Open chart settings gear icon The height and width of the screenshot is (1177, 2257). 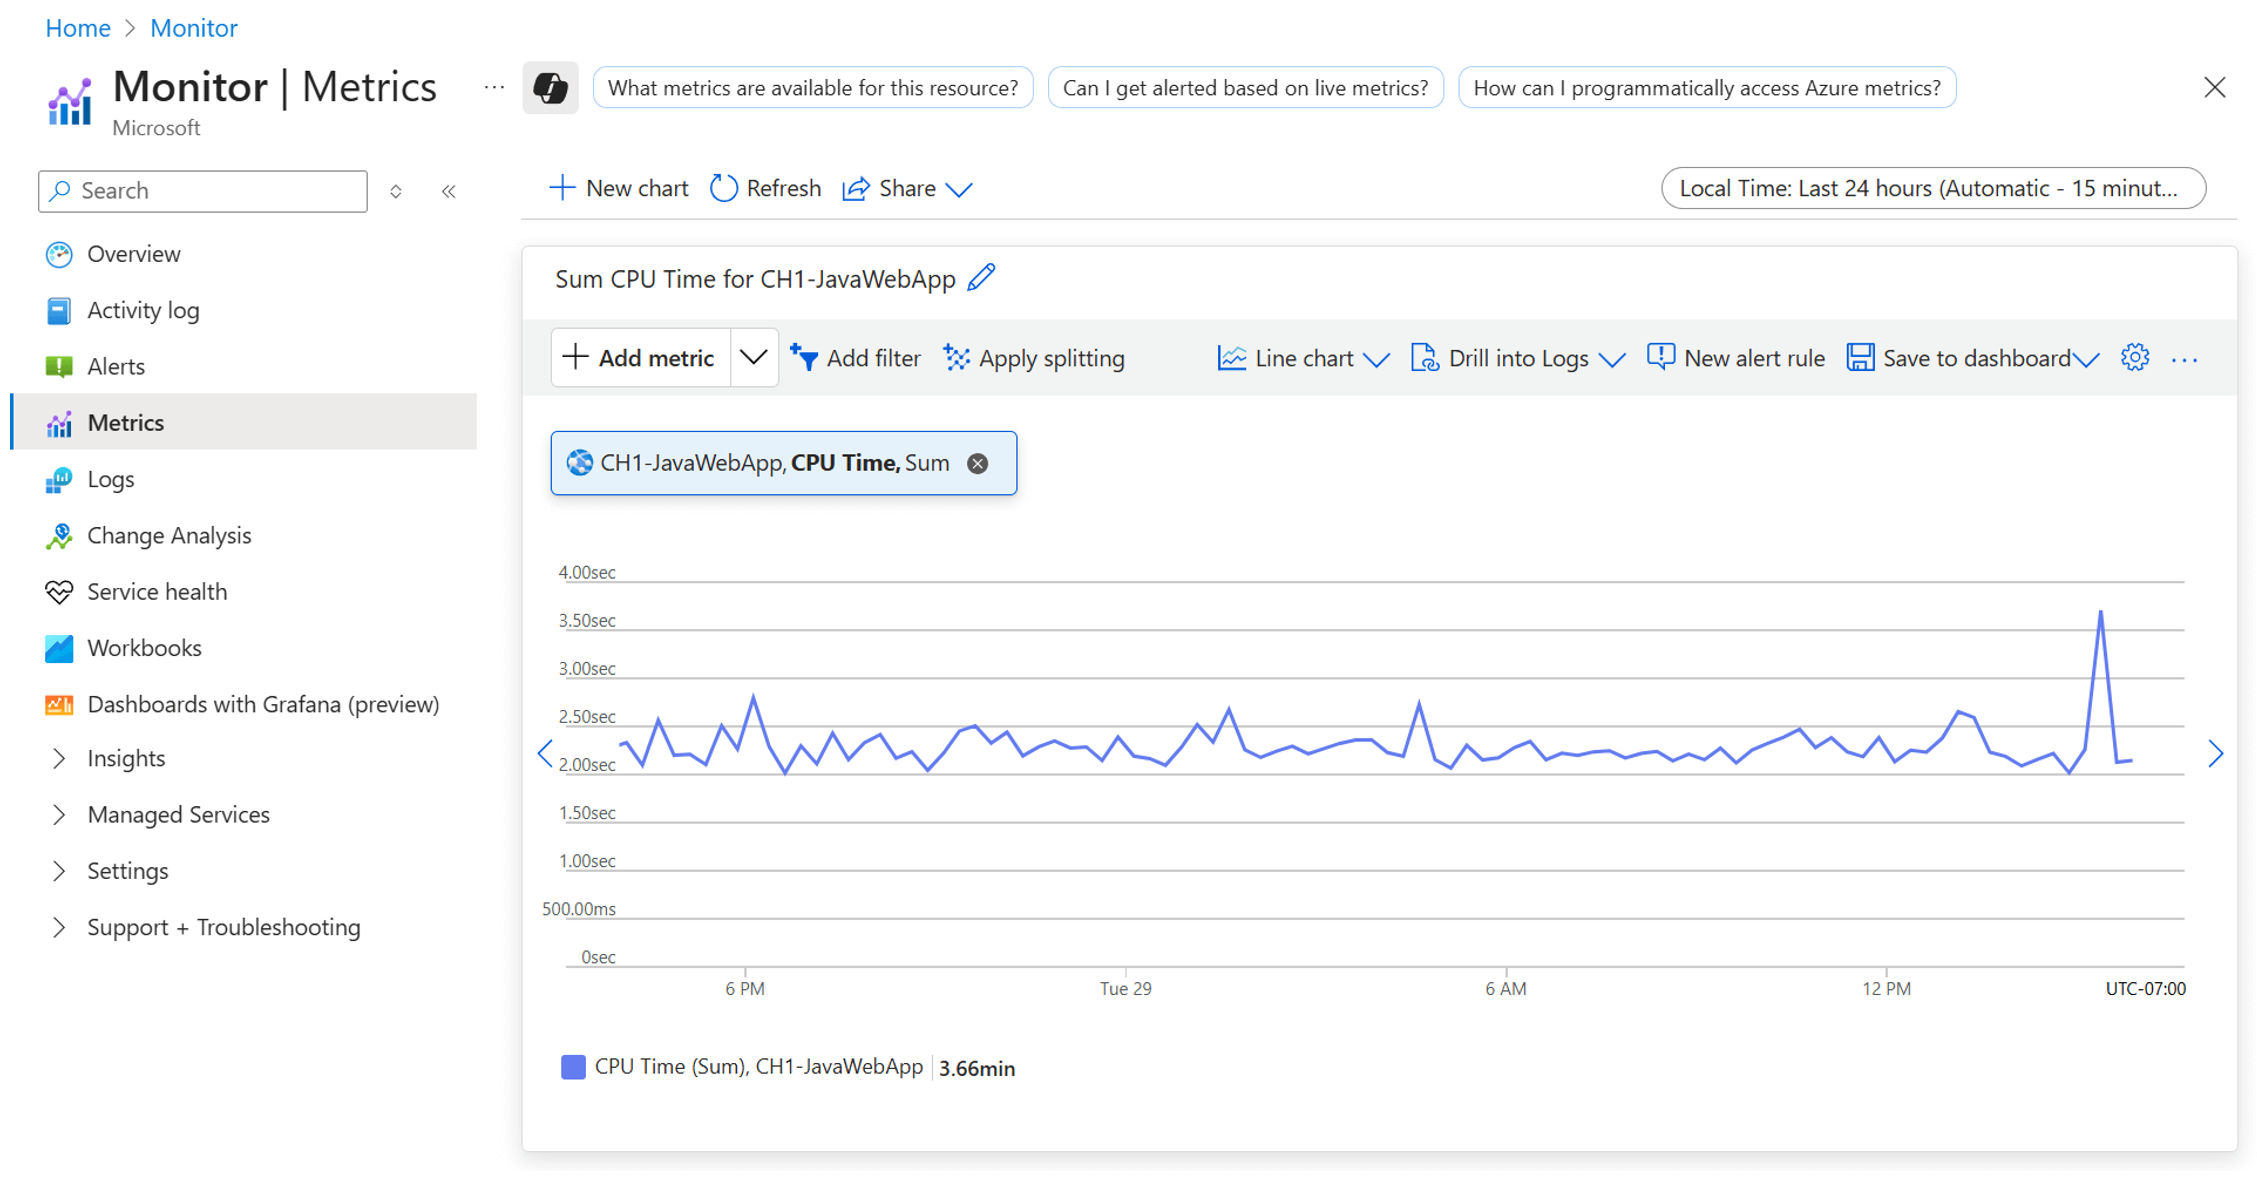tap(2134, 358)
